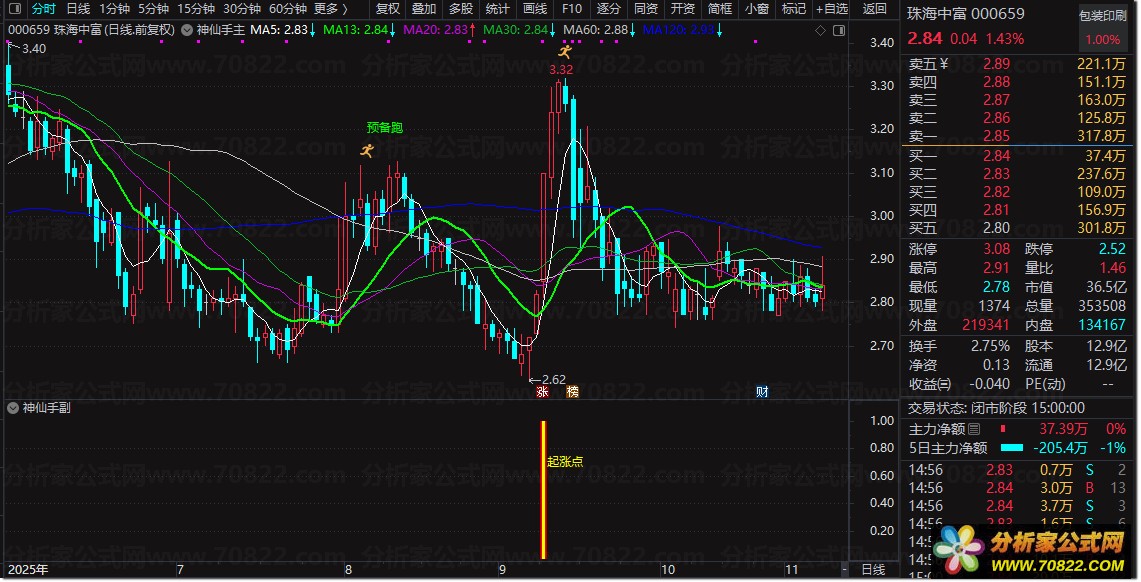Click the blue MA120 label
This screenshot has height=582, width=1141.
(683, 30)
